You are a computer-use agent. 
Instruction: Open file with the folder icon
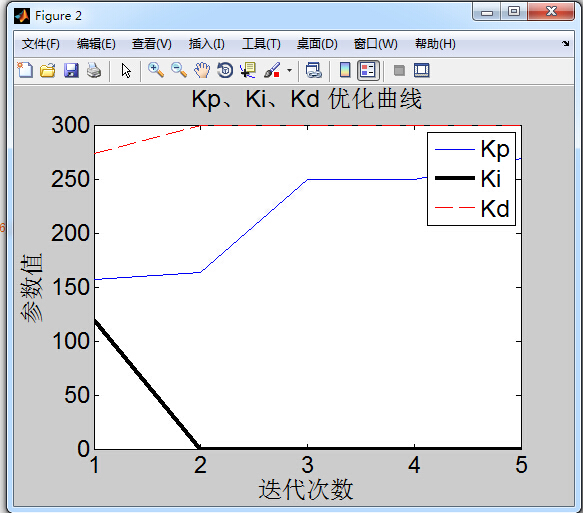48,70
